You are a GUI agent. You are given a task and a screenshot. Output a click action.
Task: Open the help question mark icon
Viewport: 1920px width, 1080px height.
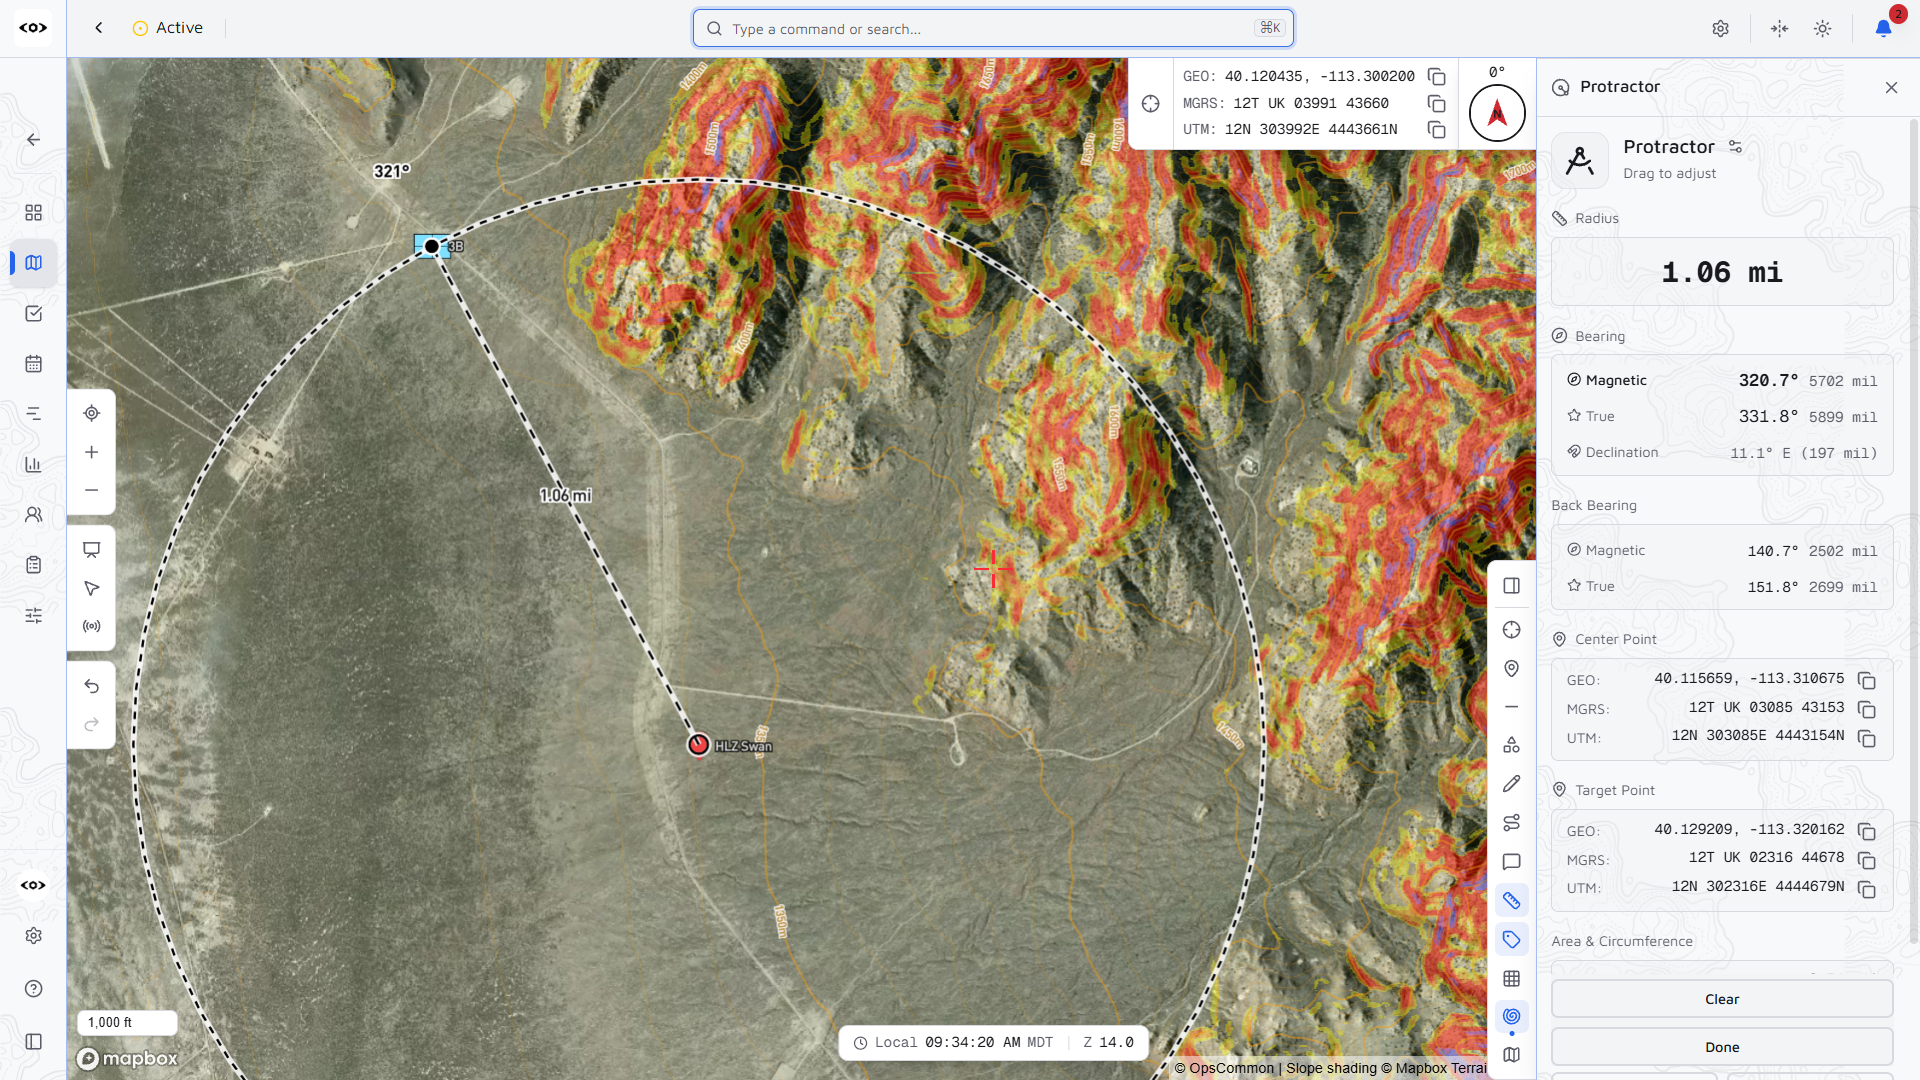(33, 988)
